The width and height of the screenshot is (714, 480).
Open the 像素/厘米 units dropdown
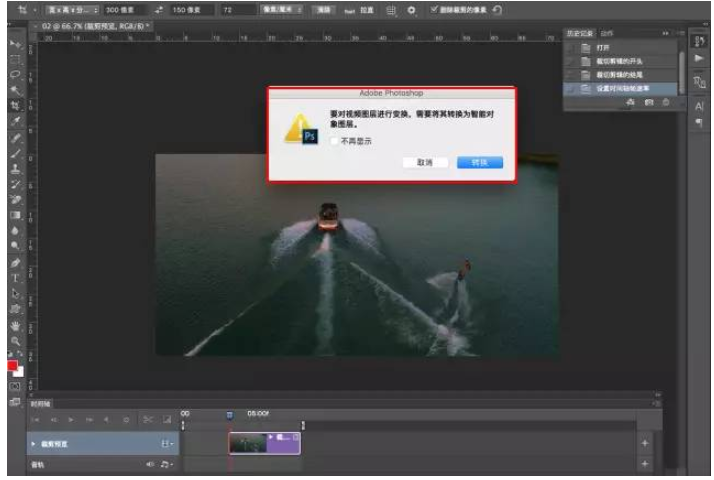[x=282, y=9]
